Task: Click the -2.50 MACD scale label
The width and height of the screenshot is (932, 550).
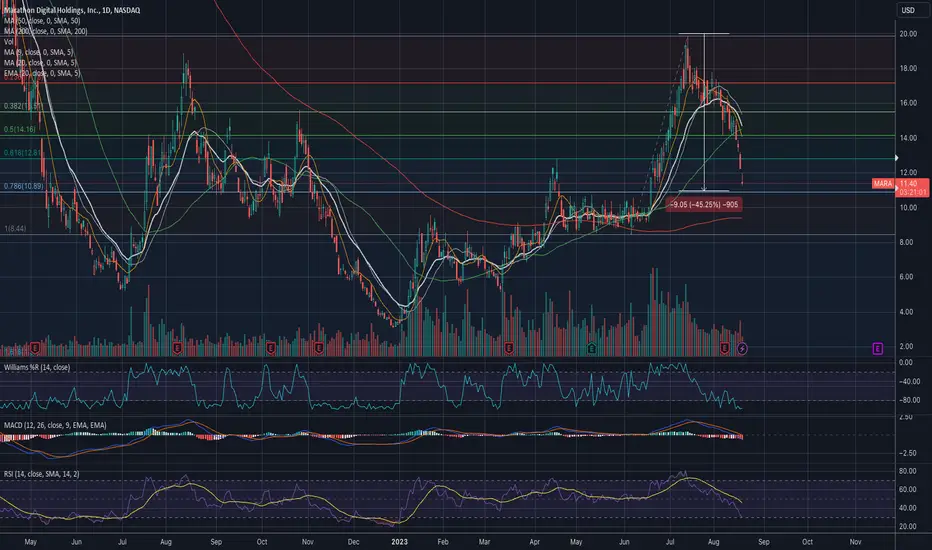Action: click(907, 453)
